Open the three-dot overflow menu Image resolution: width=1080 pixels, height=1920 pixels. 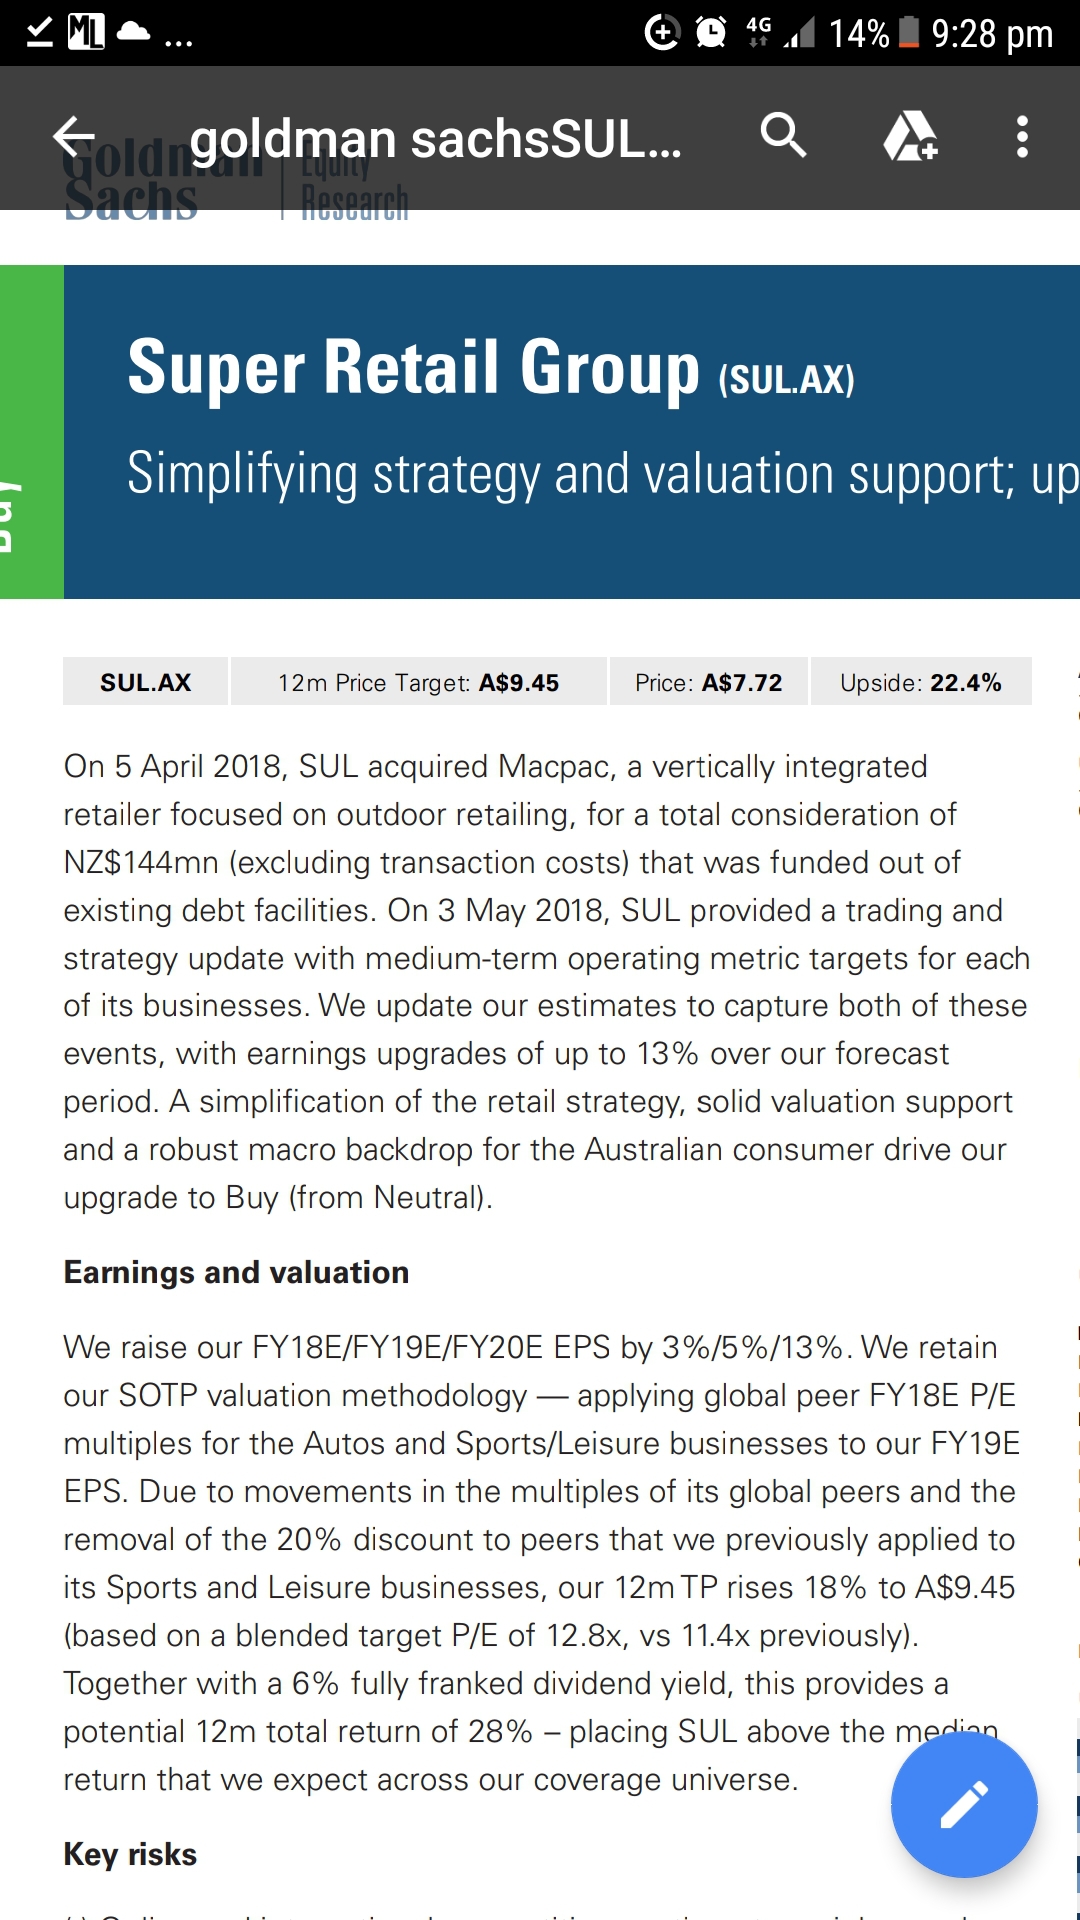click(1022, 137)
